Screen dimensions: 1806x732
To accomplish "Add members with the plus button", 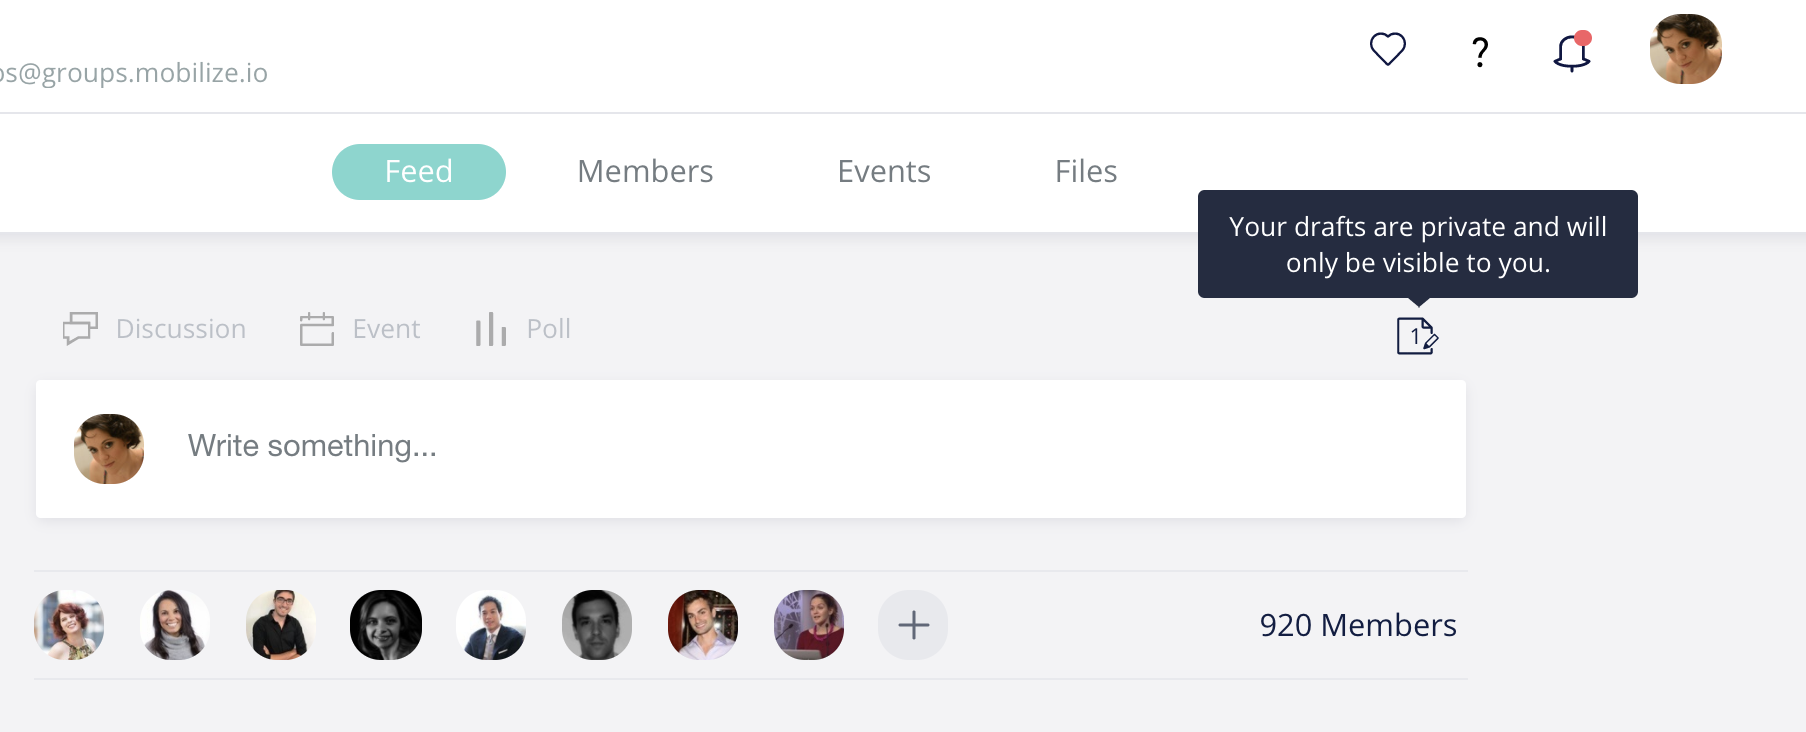I will coord(913,625).
